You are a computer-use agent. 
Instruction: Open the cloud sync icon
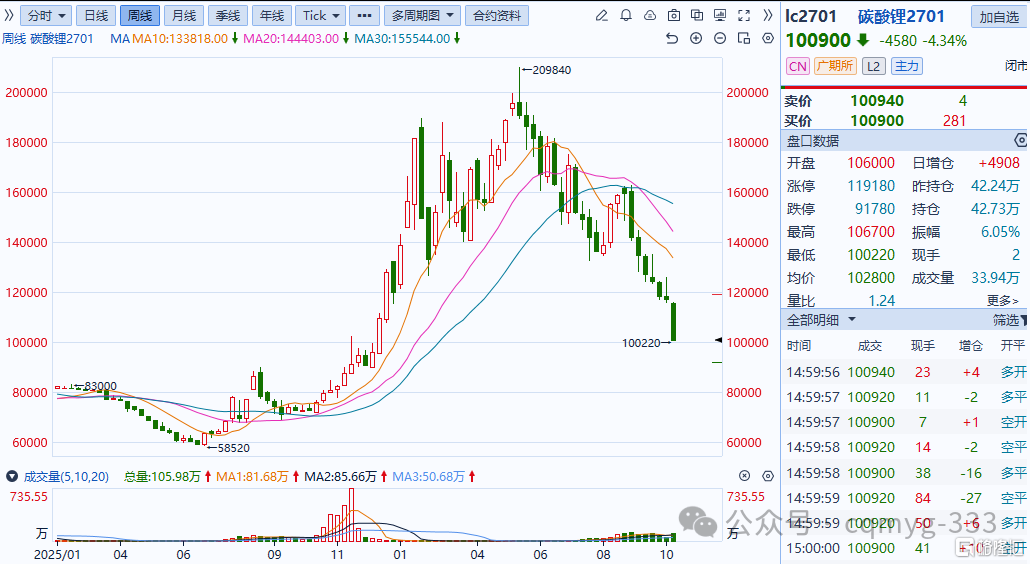coord(650,15)
